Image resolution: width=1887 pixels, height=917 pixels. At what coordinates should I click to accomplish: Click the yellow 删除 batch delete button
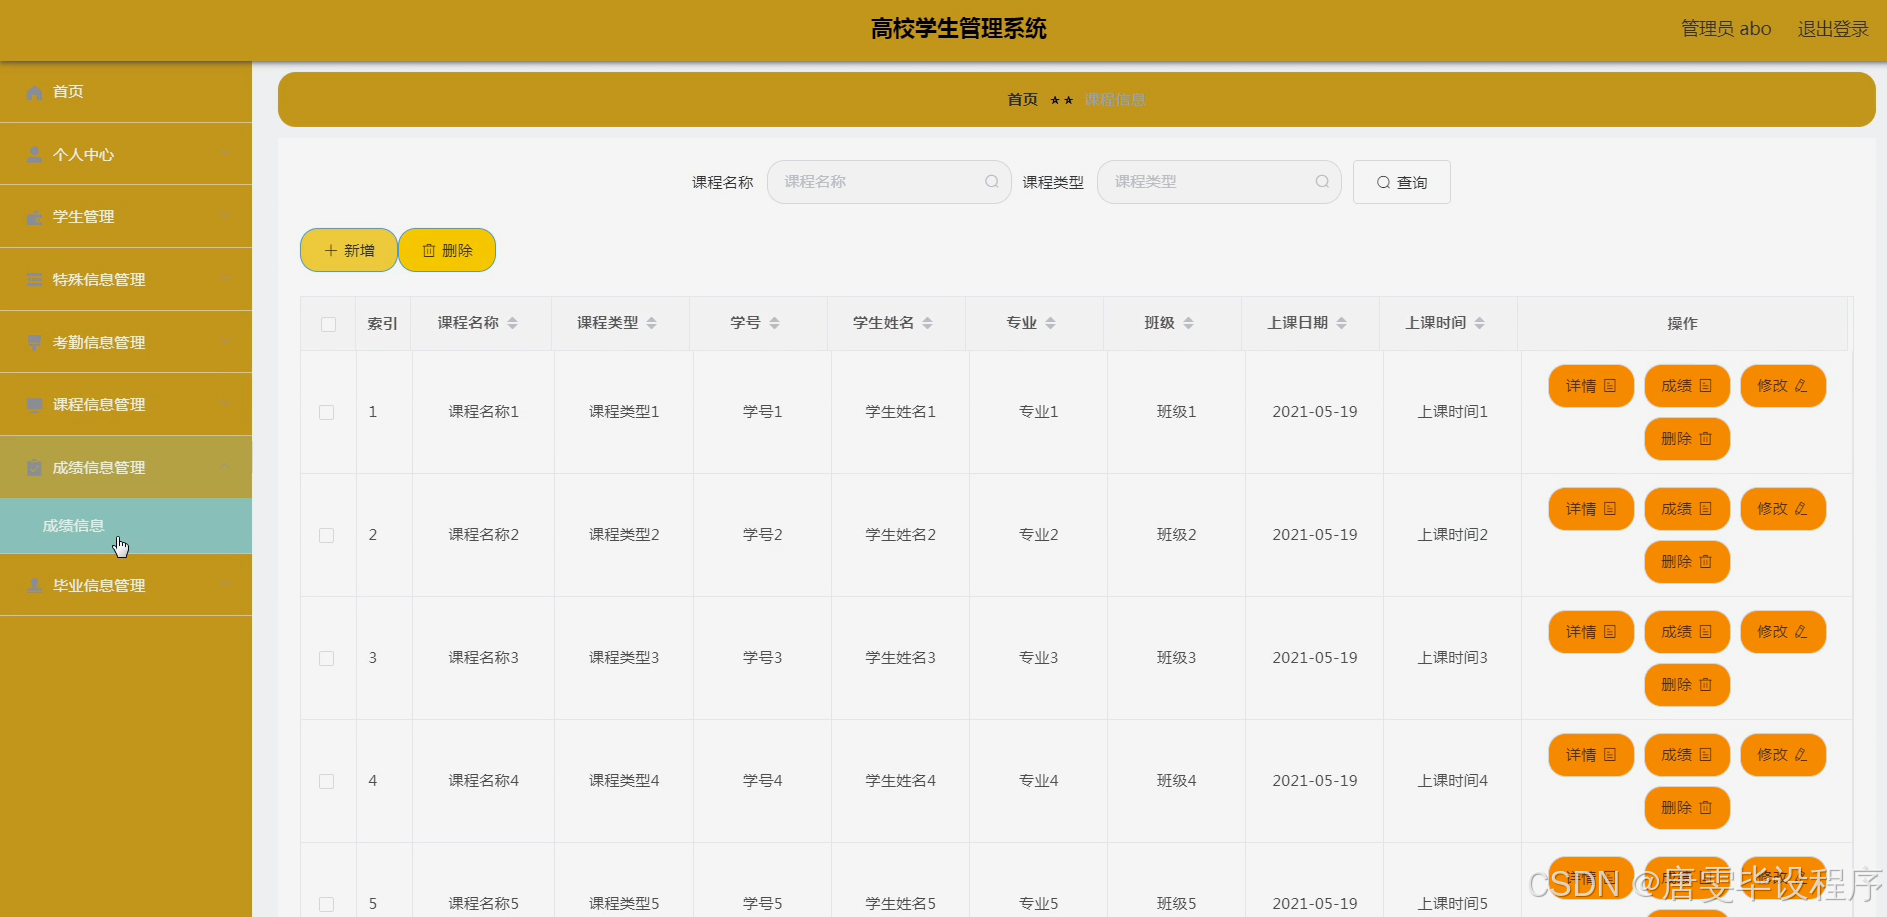(447, 250)
